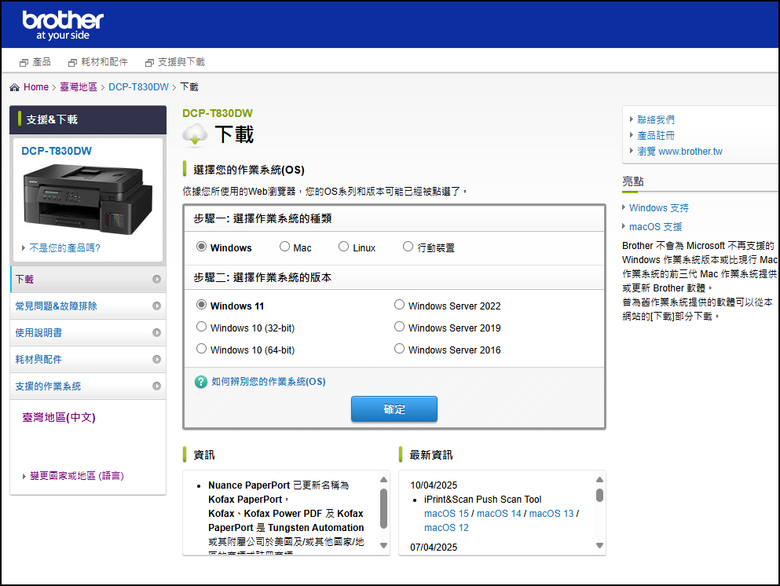Select Windows 10 (64-bit) radio button

click(x=201, y=349)
